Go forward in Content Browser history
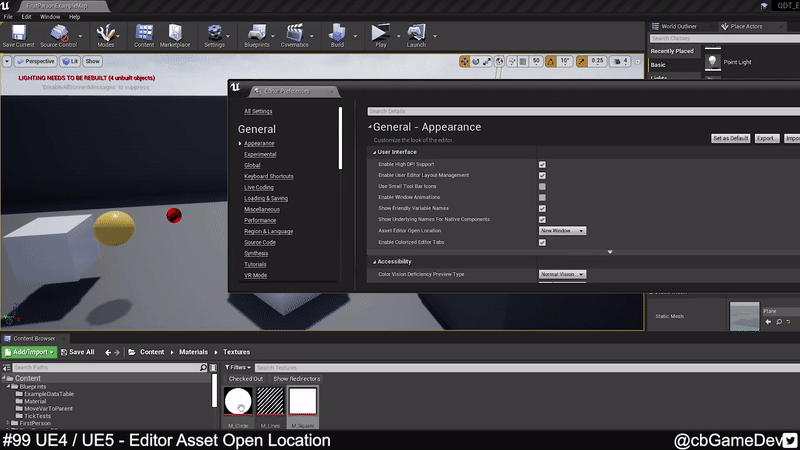Viewport: 800px width, 450px height. click(x=117, y=352)
